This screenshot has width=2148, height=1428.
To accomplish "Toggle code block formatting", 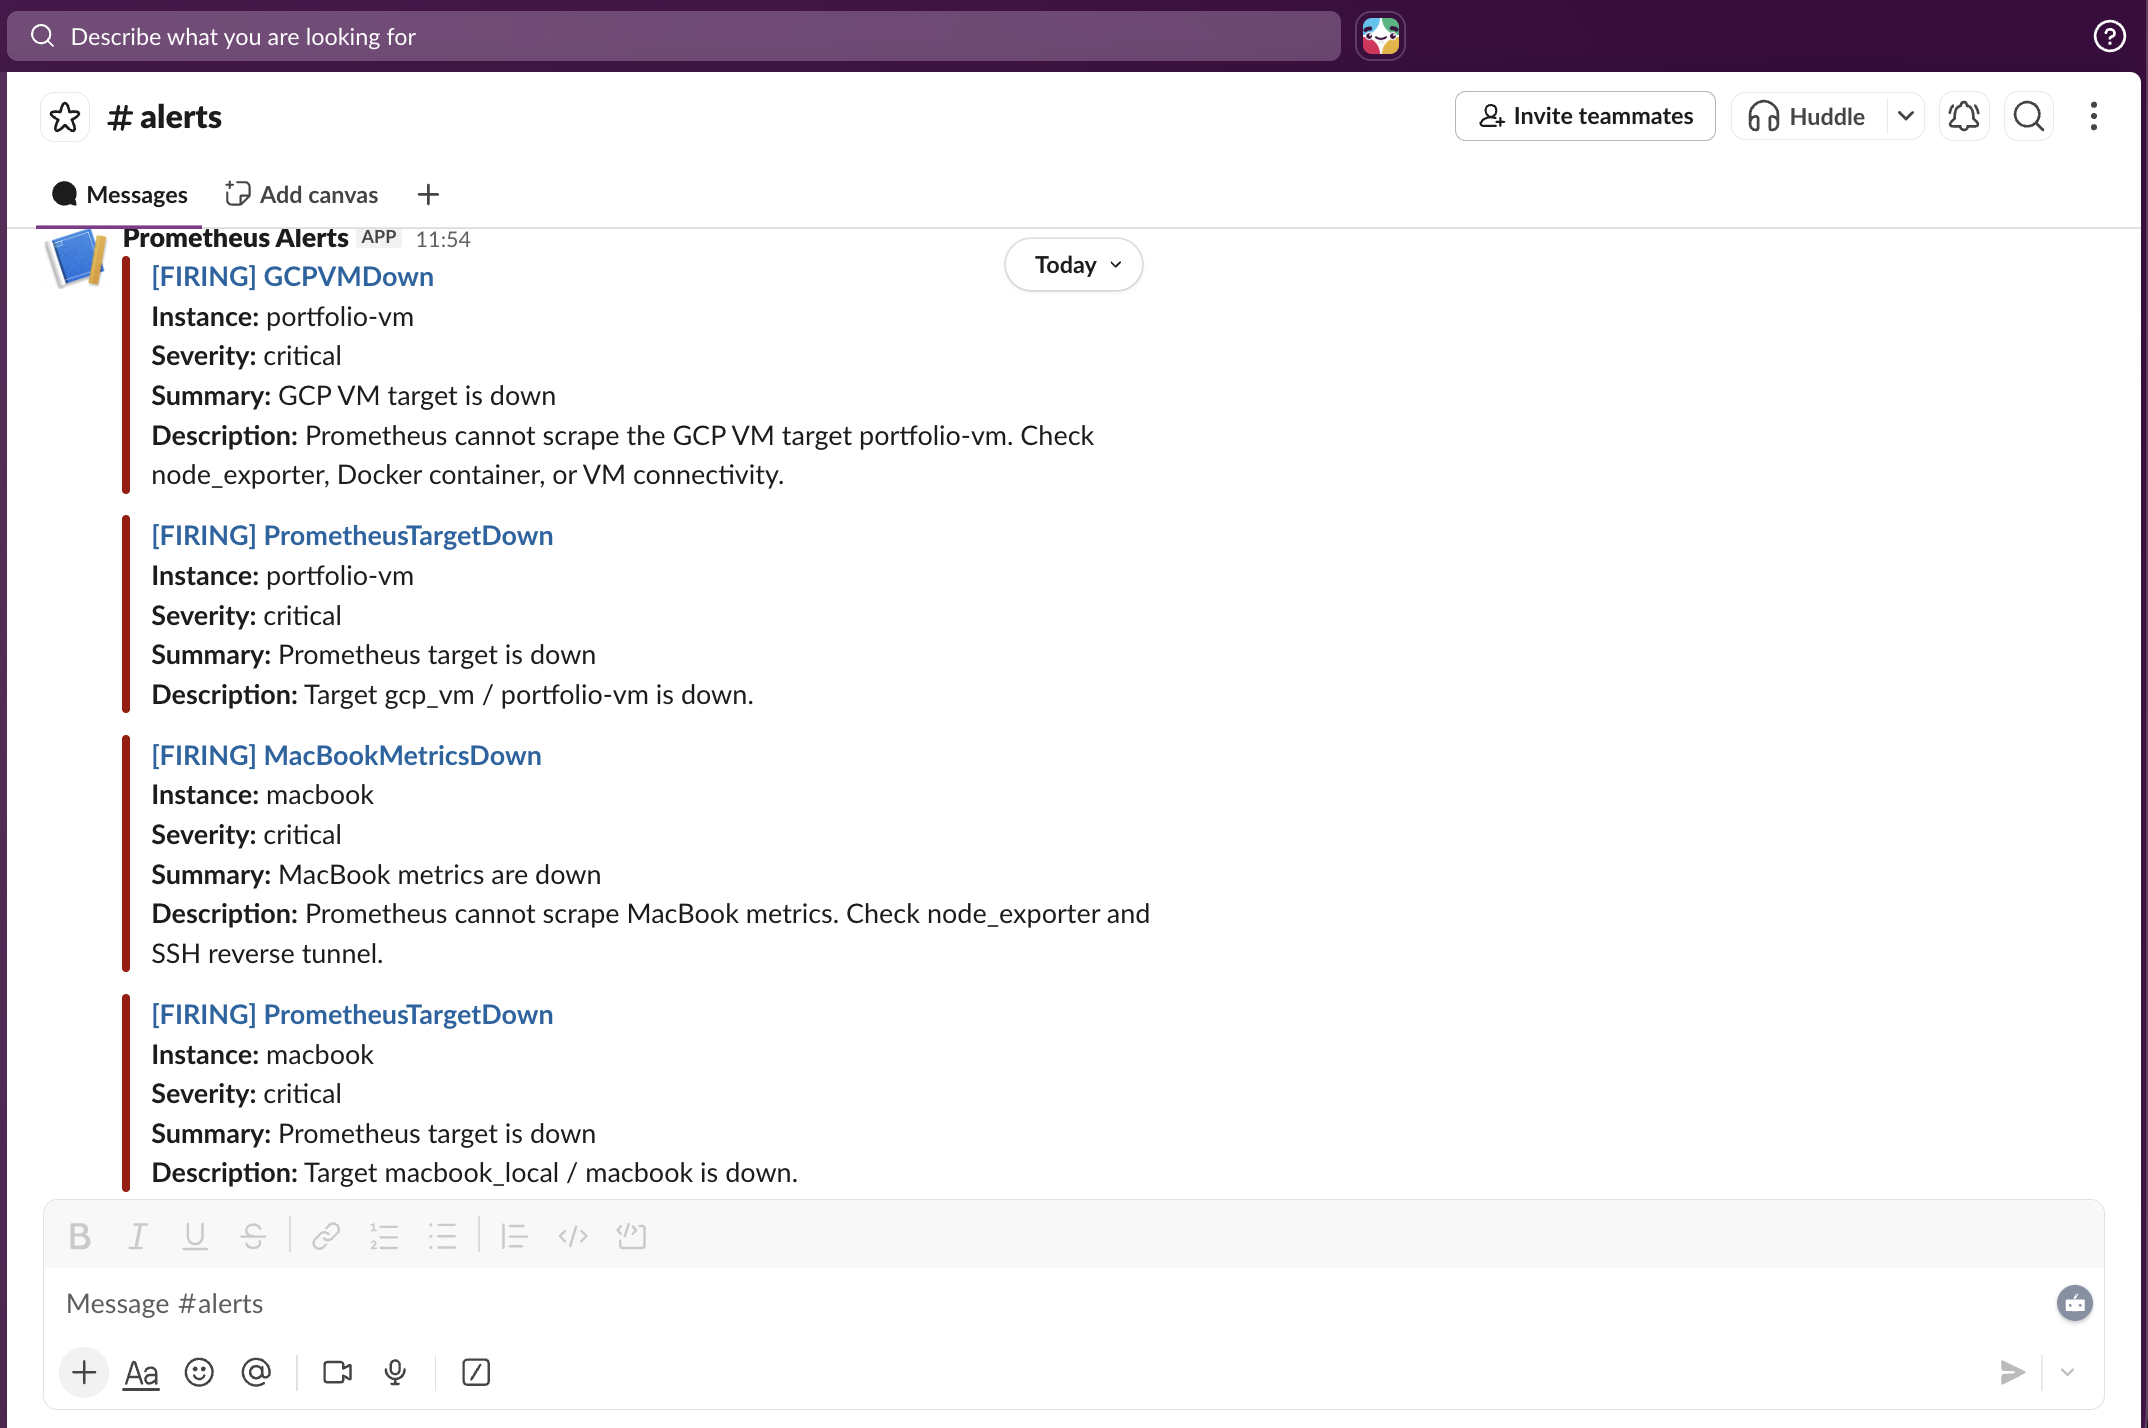I will 631,1237.
